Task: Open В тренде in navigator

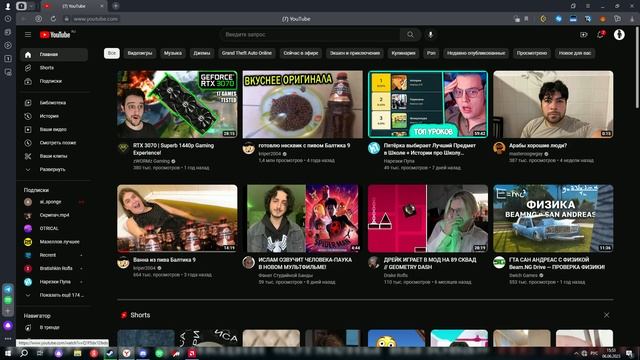Action: coord(54,327)
